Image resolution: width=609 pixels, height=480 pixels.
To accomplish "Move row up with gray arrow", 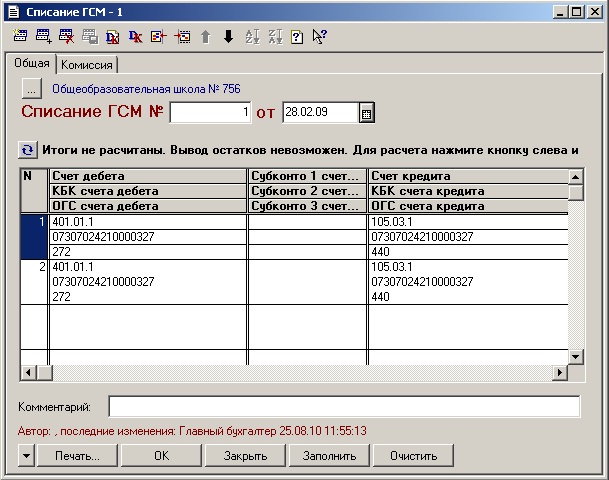I will (205, 37).
